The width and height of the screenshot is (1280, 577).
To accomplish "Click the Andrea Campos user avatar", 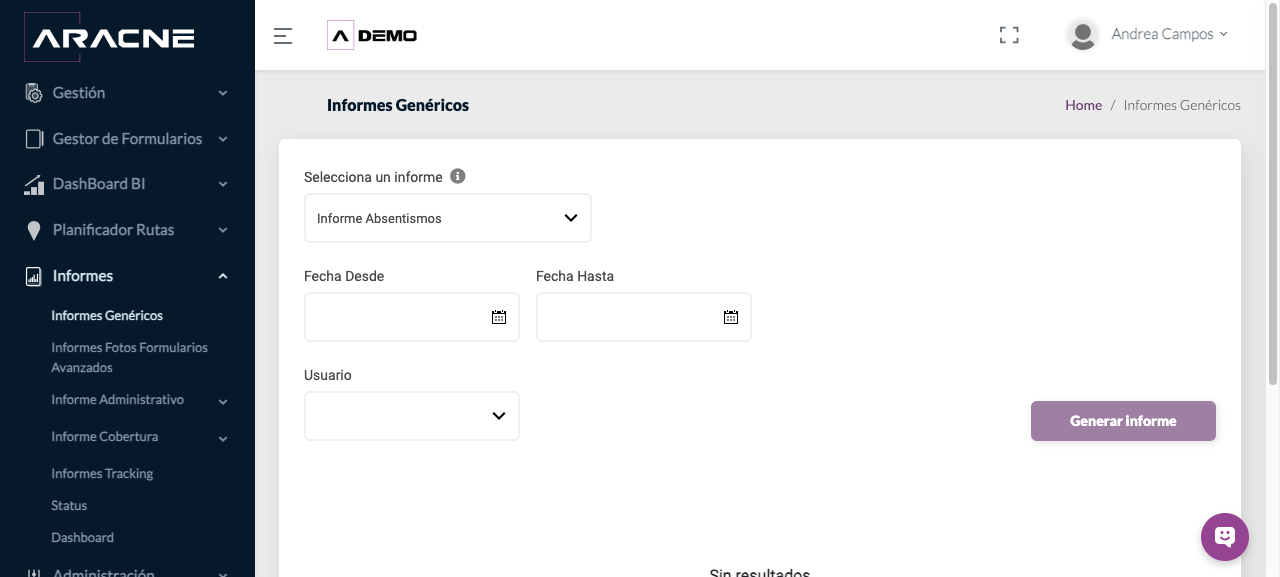I will coord(1083,35).
